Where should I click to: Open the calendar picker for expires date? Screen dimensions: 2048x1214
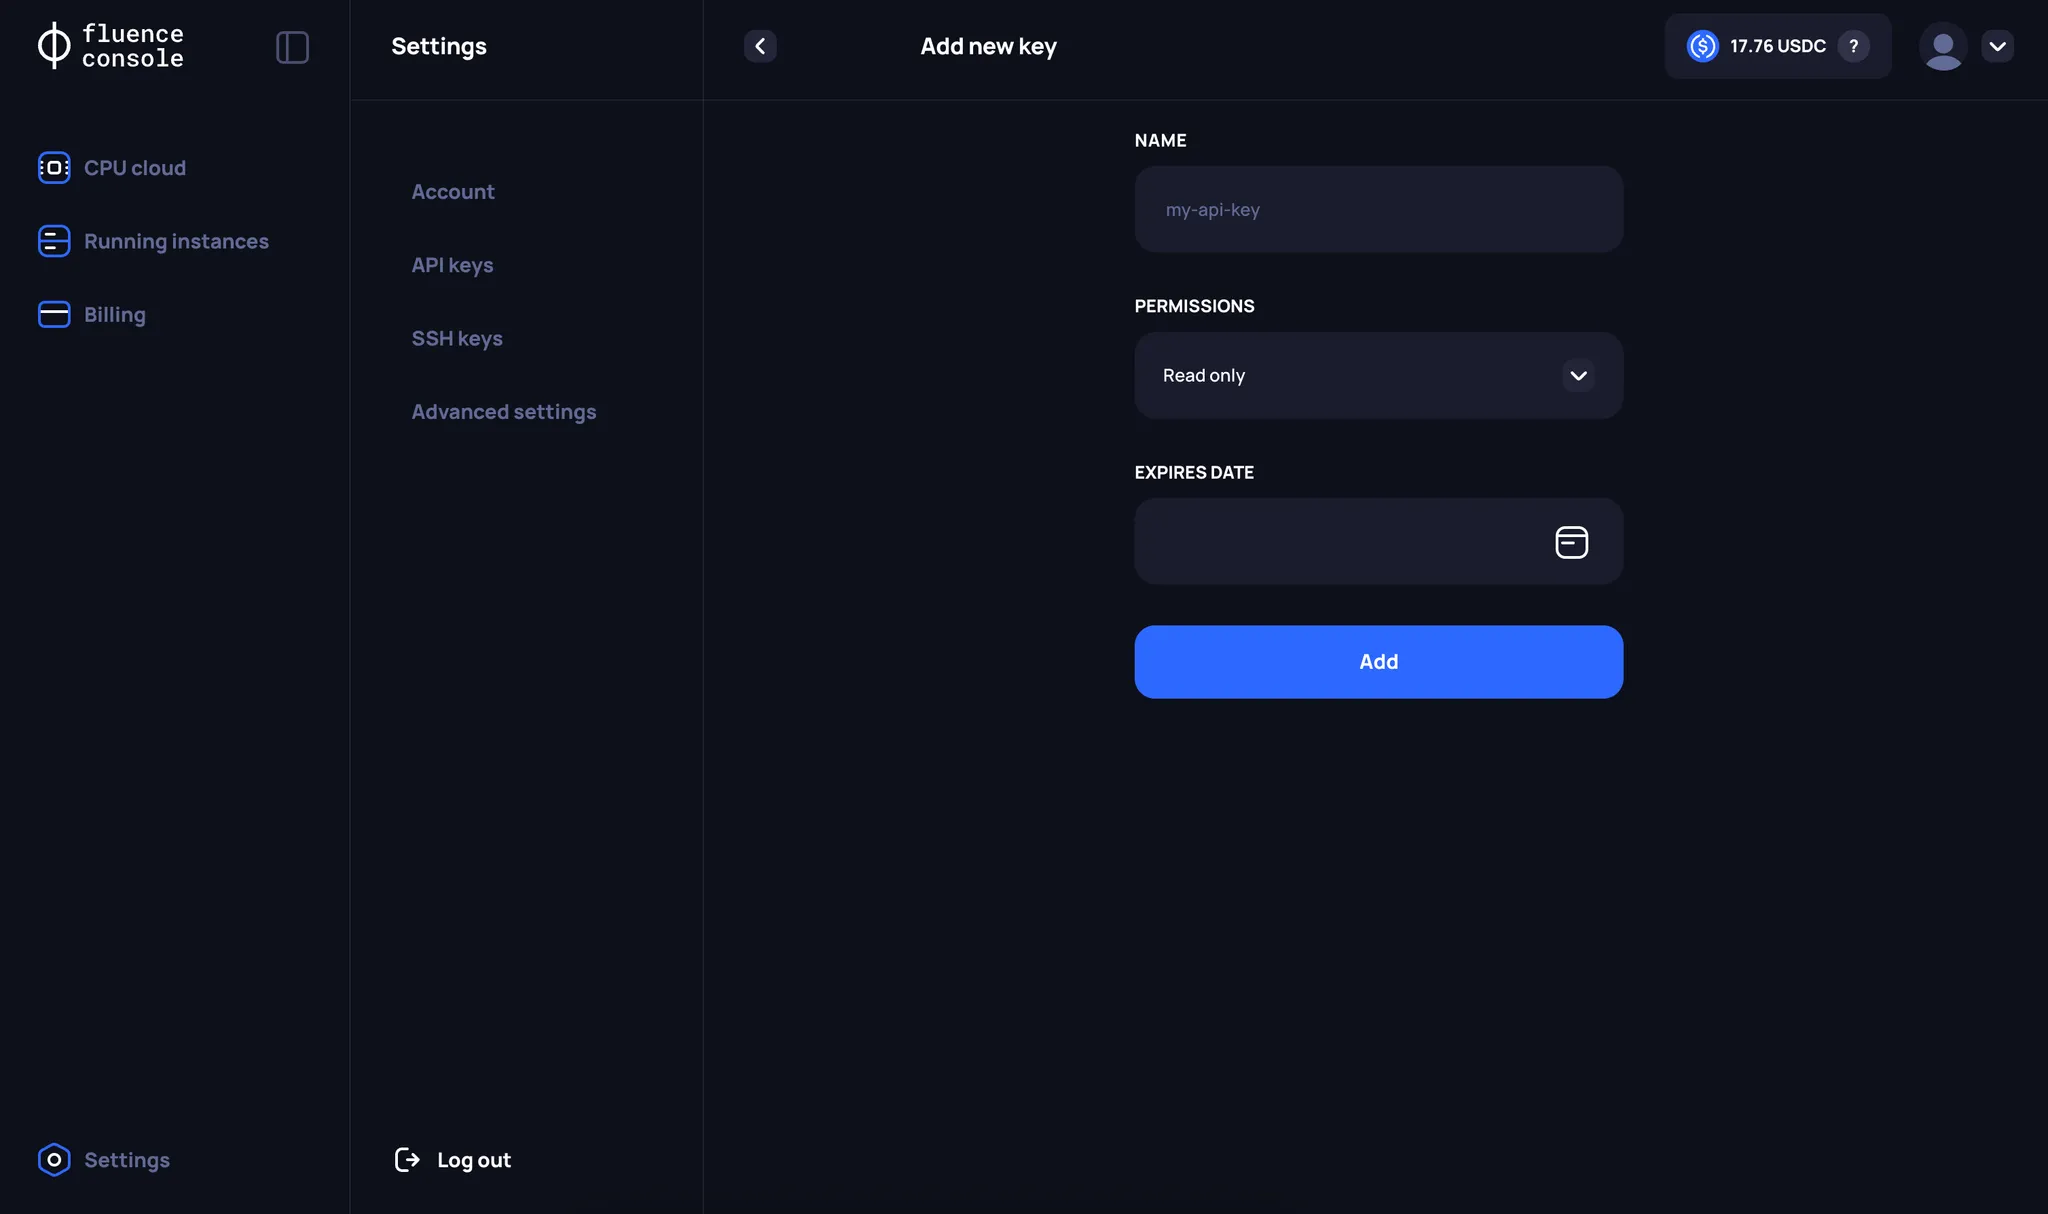[x=1571, y=541]
